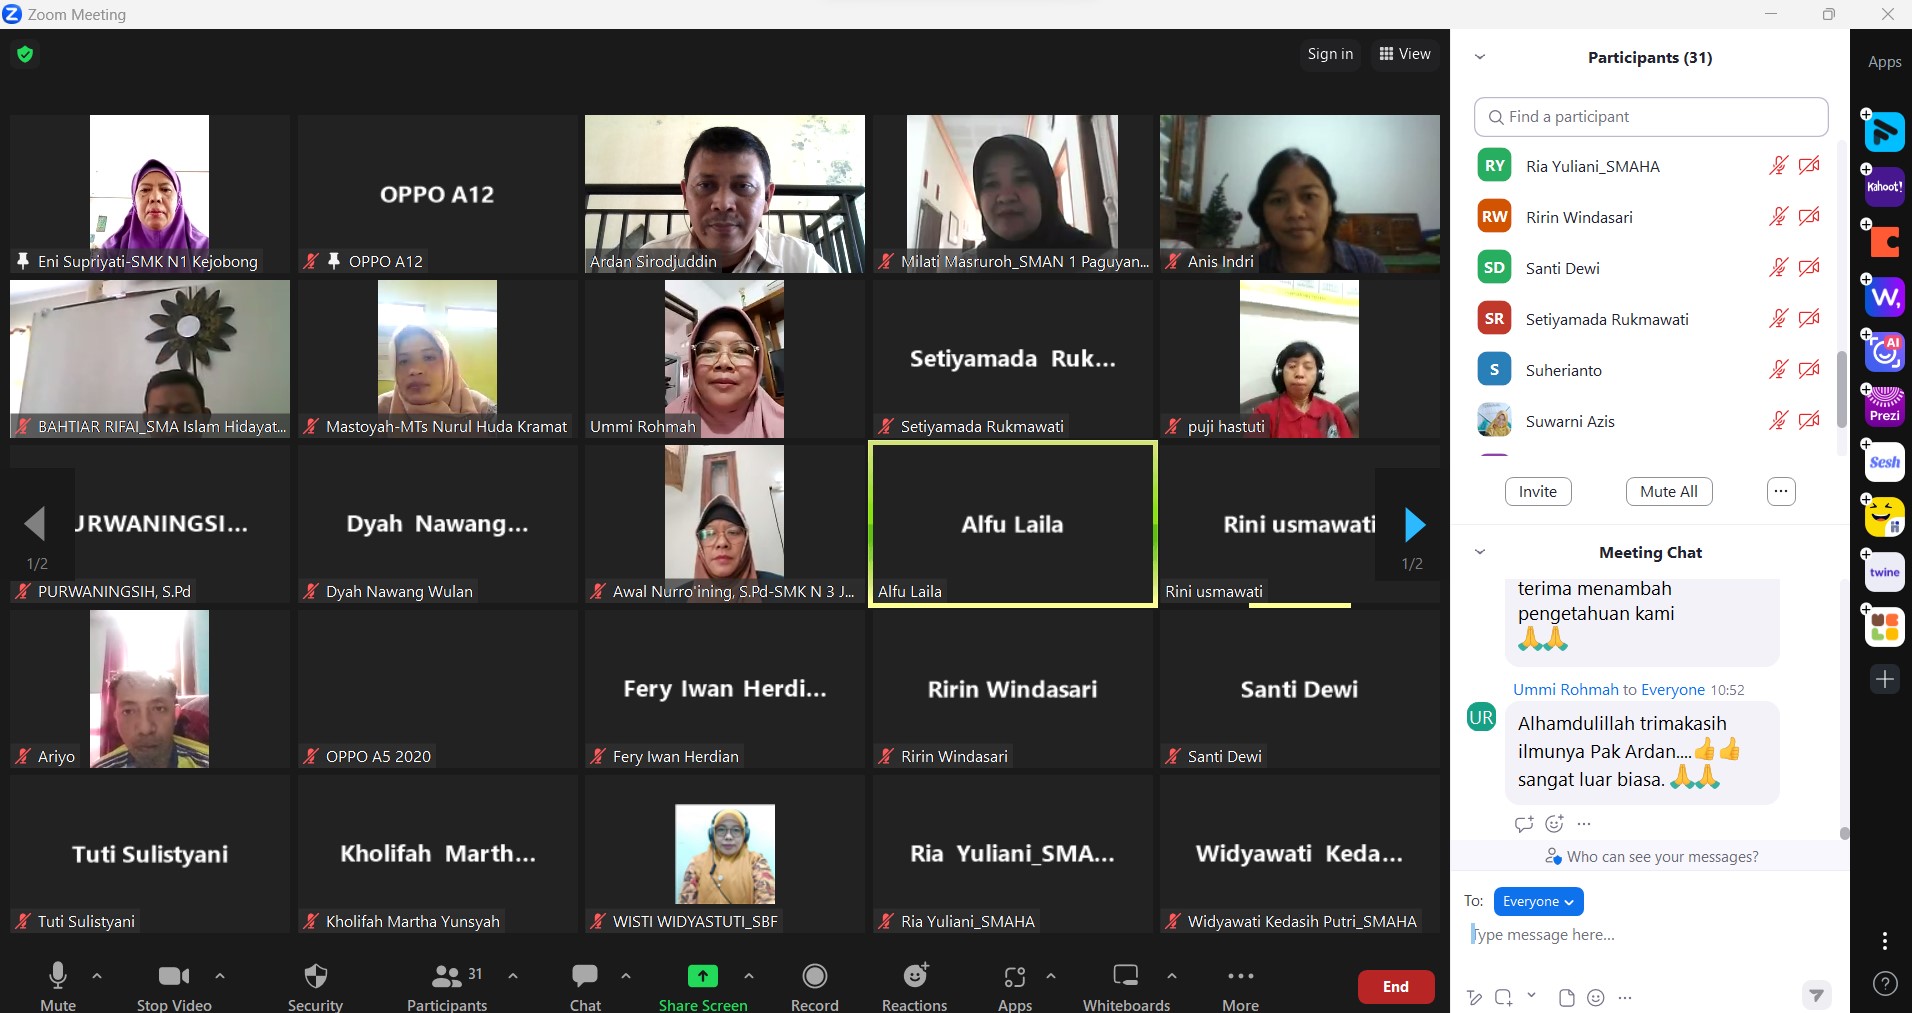
Task: Toggle the Chat panel in the toolbar
Action: coord(585,985)
